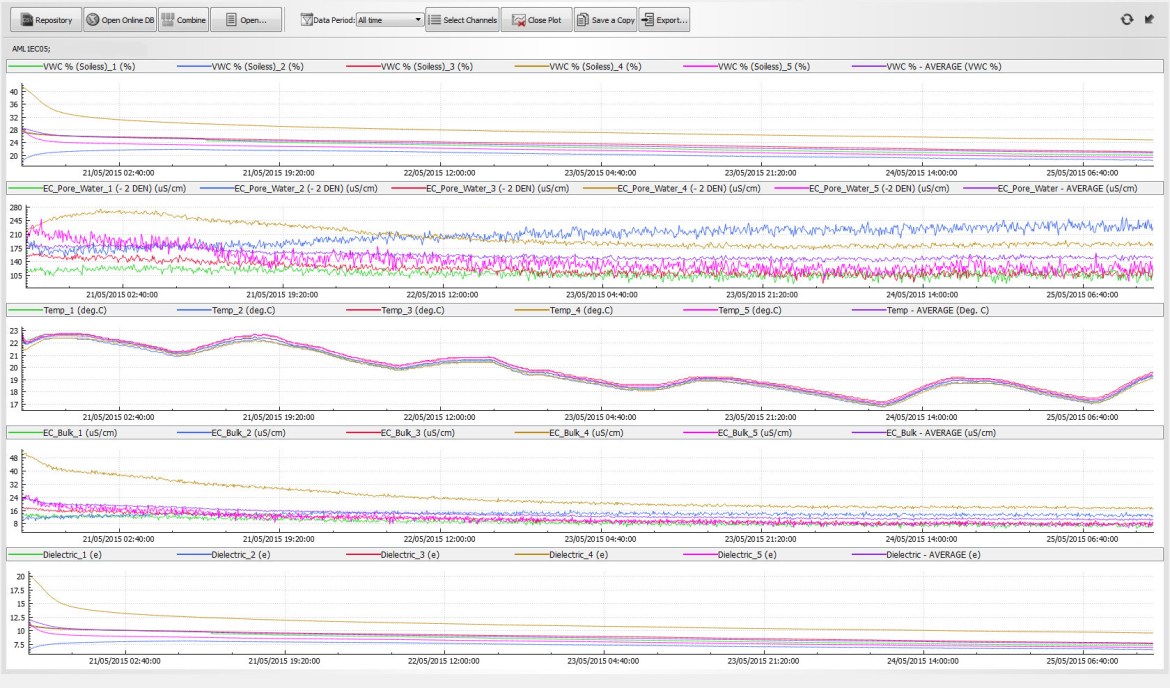
Task: Open the Online DB connection
Action: [x=120, y=20]
